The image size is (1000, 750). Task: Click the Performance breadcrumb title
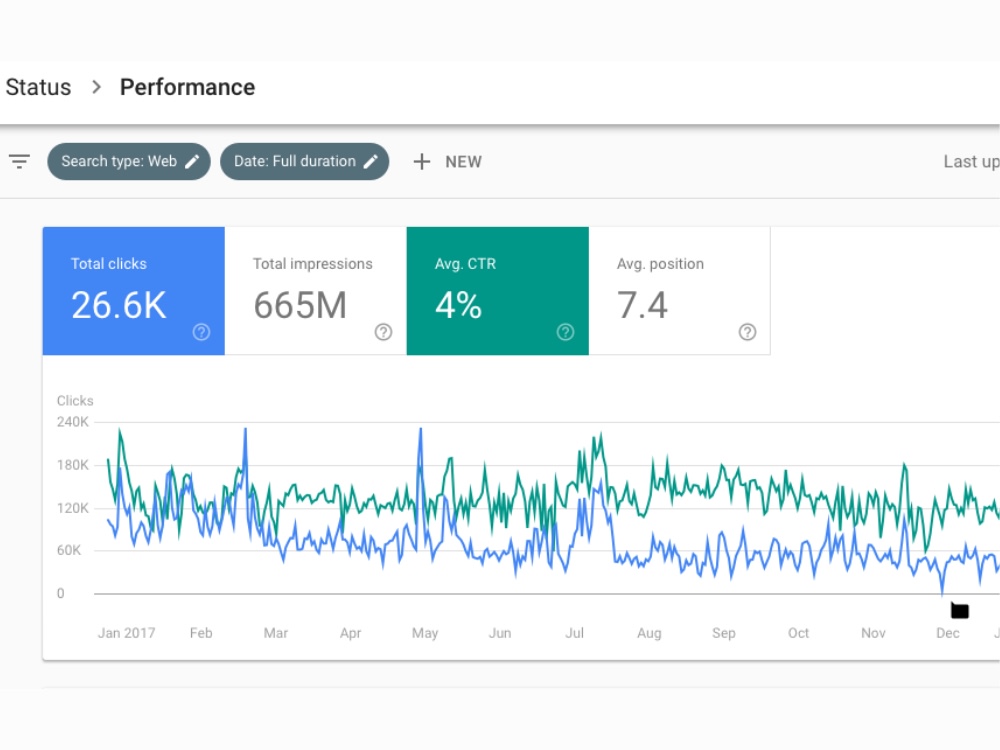pyautogui.click(x=188, y=87)
